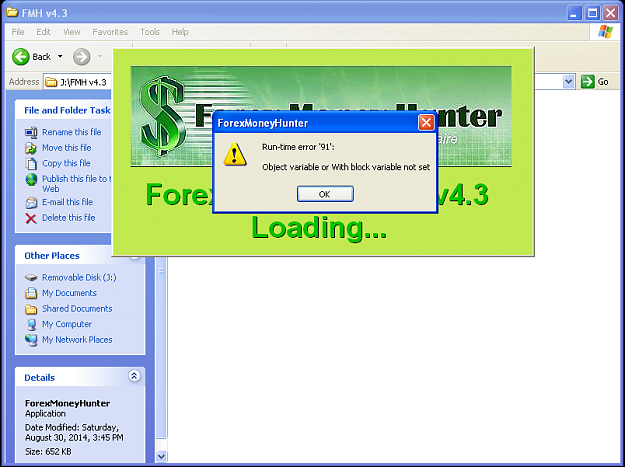Open the Tools menu

tap(150, 32)
